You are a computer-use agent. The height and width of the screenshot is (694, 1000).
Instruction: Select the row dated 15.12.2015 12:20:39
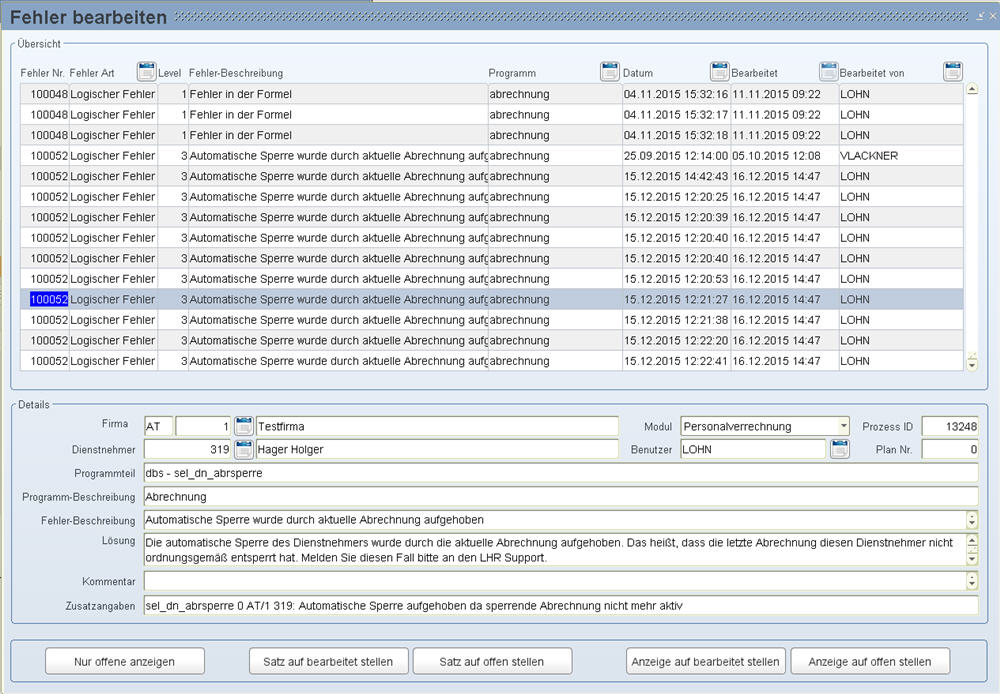point(492,217)
